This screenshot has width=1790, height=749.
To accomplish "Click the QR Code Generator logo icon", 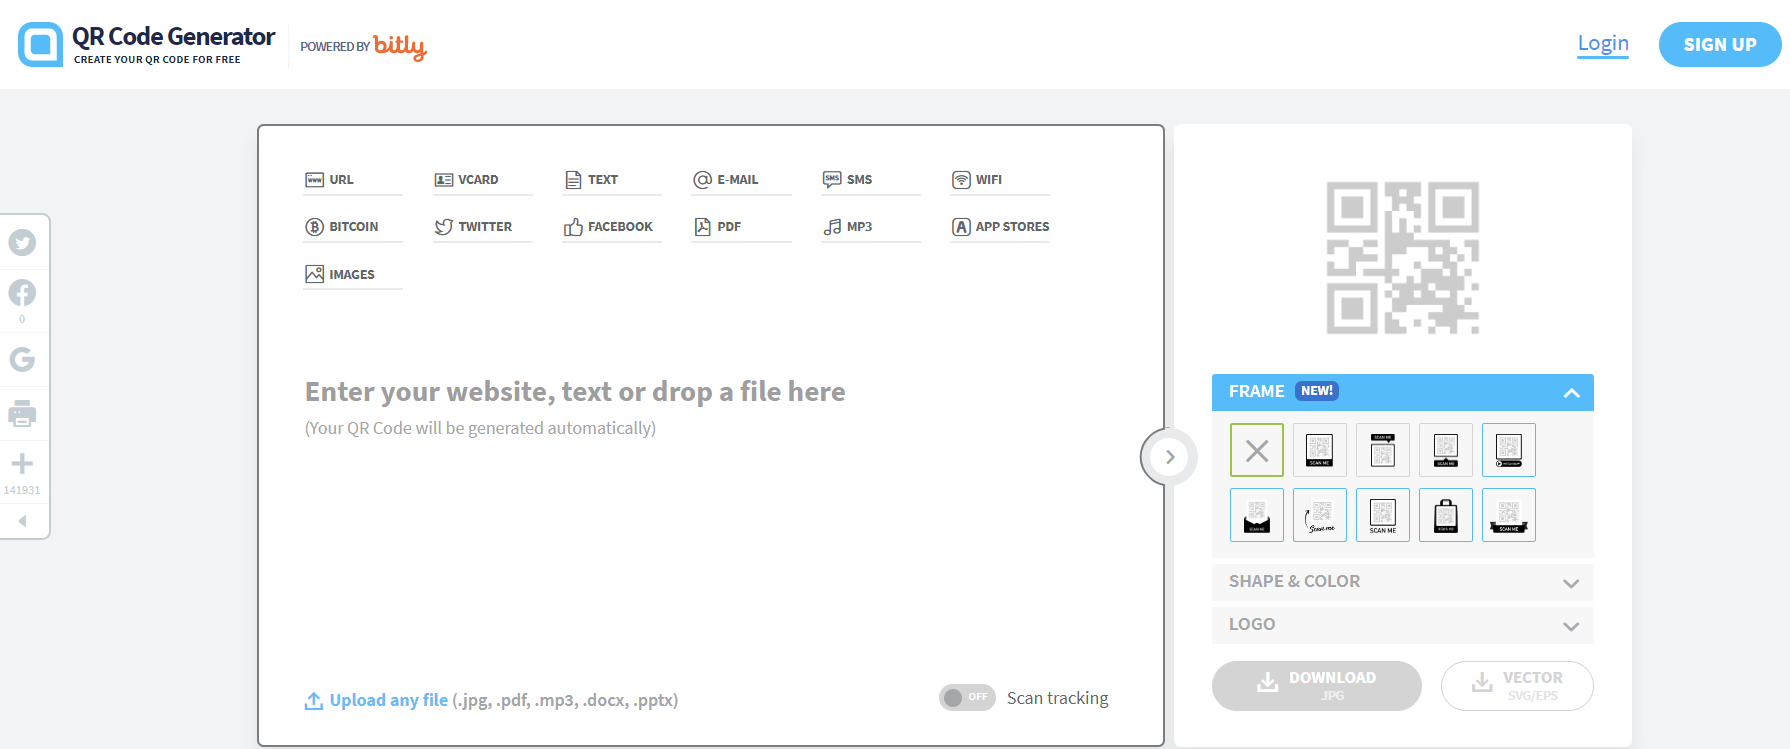I will (40, 44).
